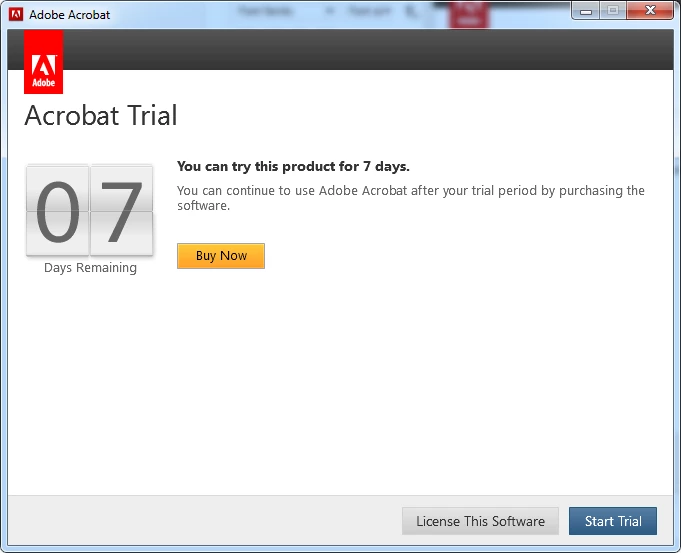Click the 07 days counter display
Image resolution: width=681 pixels, height=553 pixels.
[89, 210]
